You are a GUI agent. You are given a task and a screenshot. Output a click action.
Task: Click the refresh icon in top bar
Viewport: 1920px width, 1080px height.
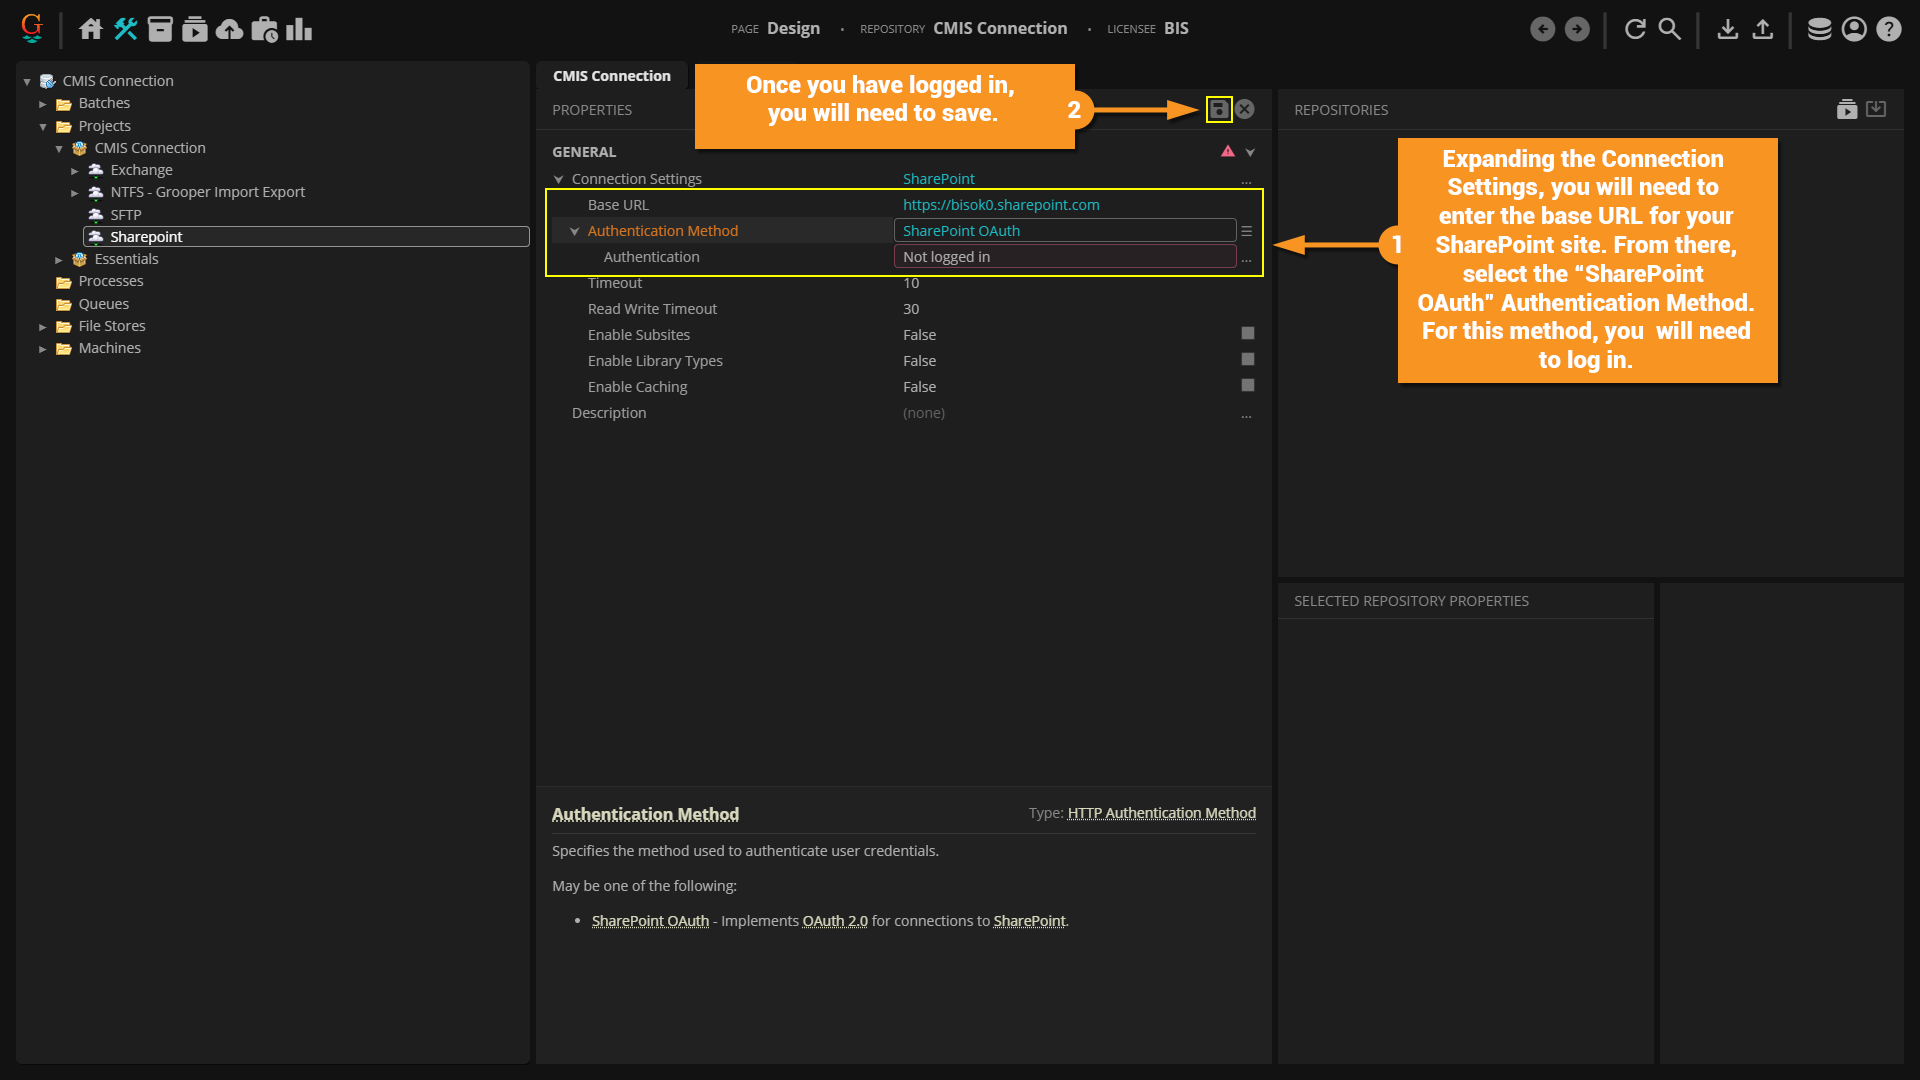1635,29
